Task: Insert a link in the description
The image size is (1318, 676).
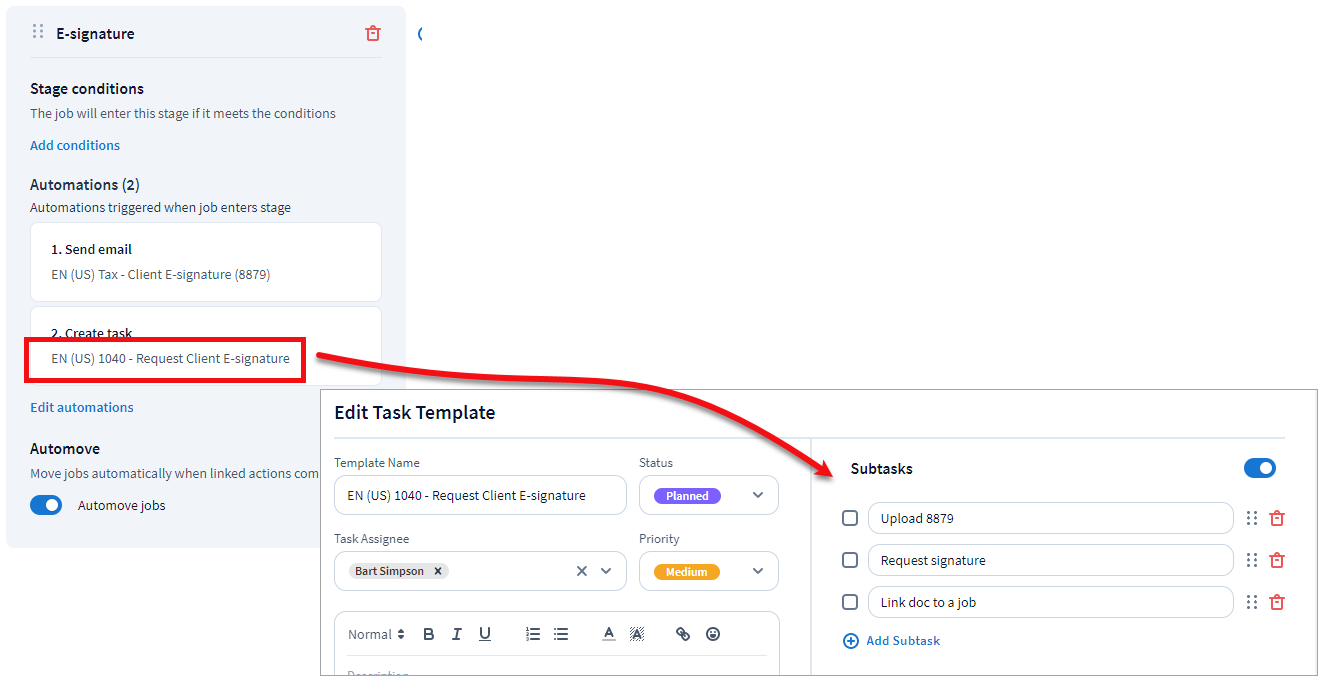Action: pos(683,634)
